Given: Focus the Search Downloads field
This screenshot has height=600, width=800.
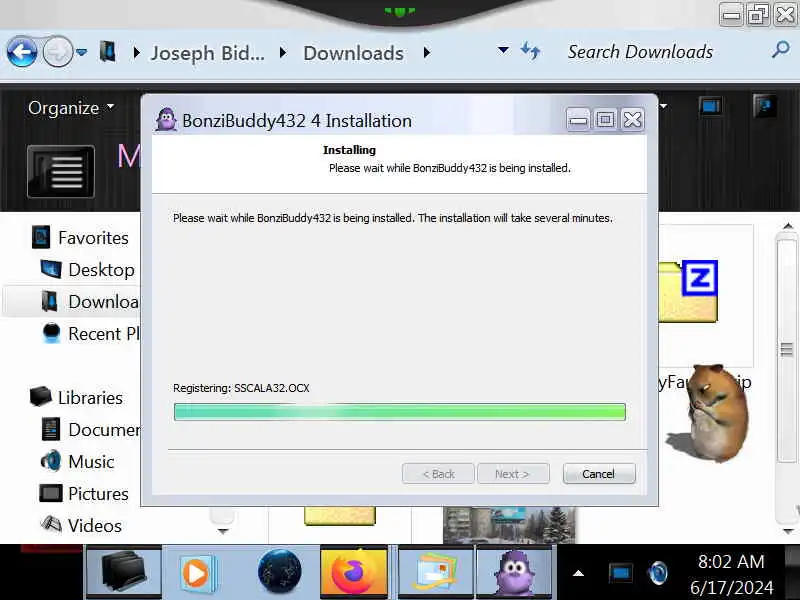Looking at the screenshot, I should click(640, 52).
